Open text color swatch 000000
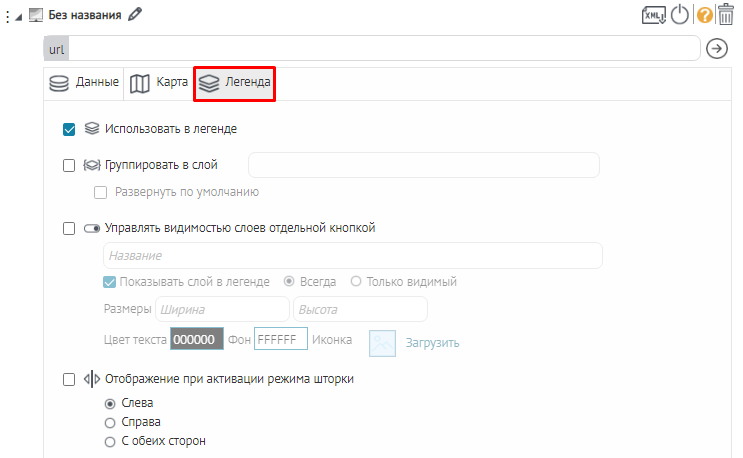 194,340
